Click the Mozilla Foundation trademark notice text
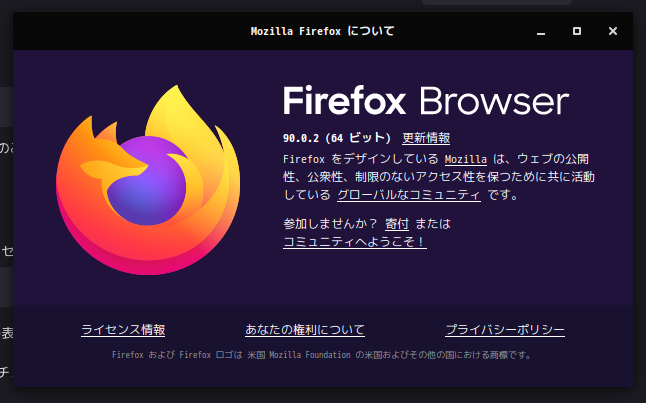Screen dimensions: 646x403 pyautogui.click(x=322, y=355)
